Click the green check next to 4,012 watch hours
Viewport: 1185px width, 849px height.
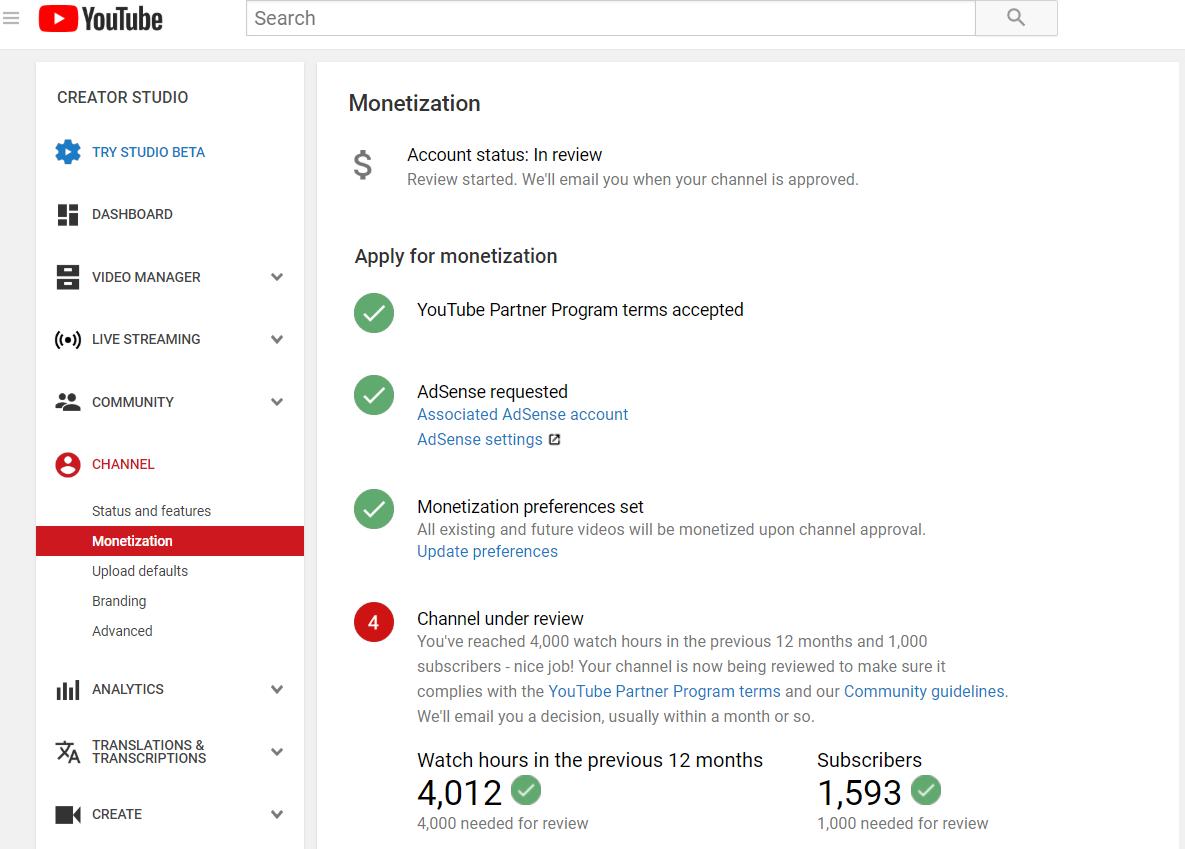(x=526, y=790)
